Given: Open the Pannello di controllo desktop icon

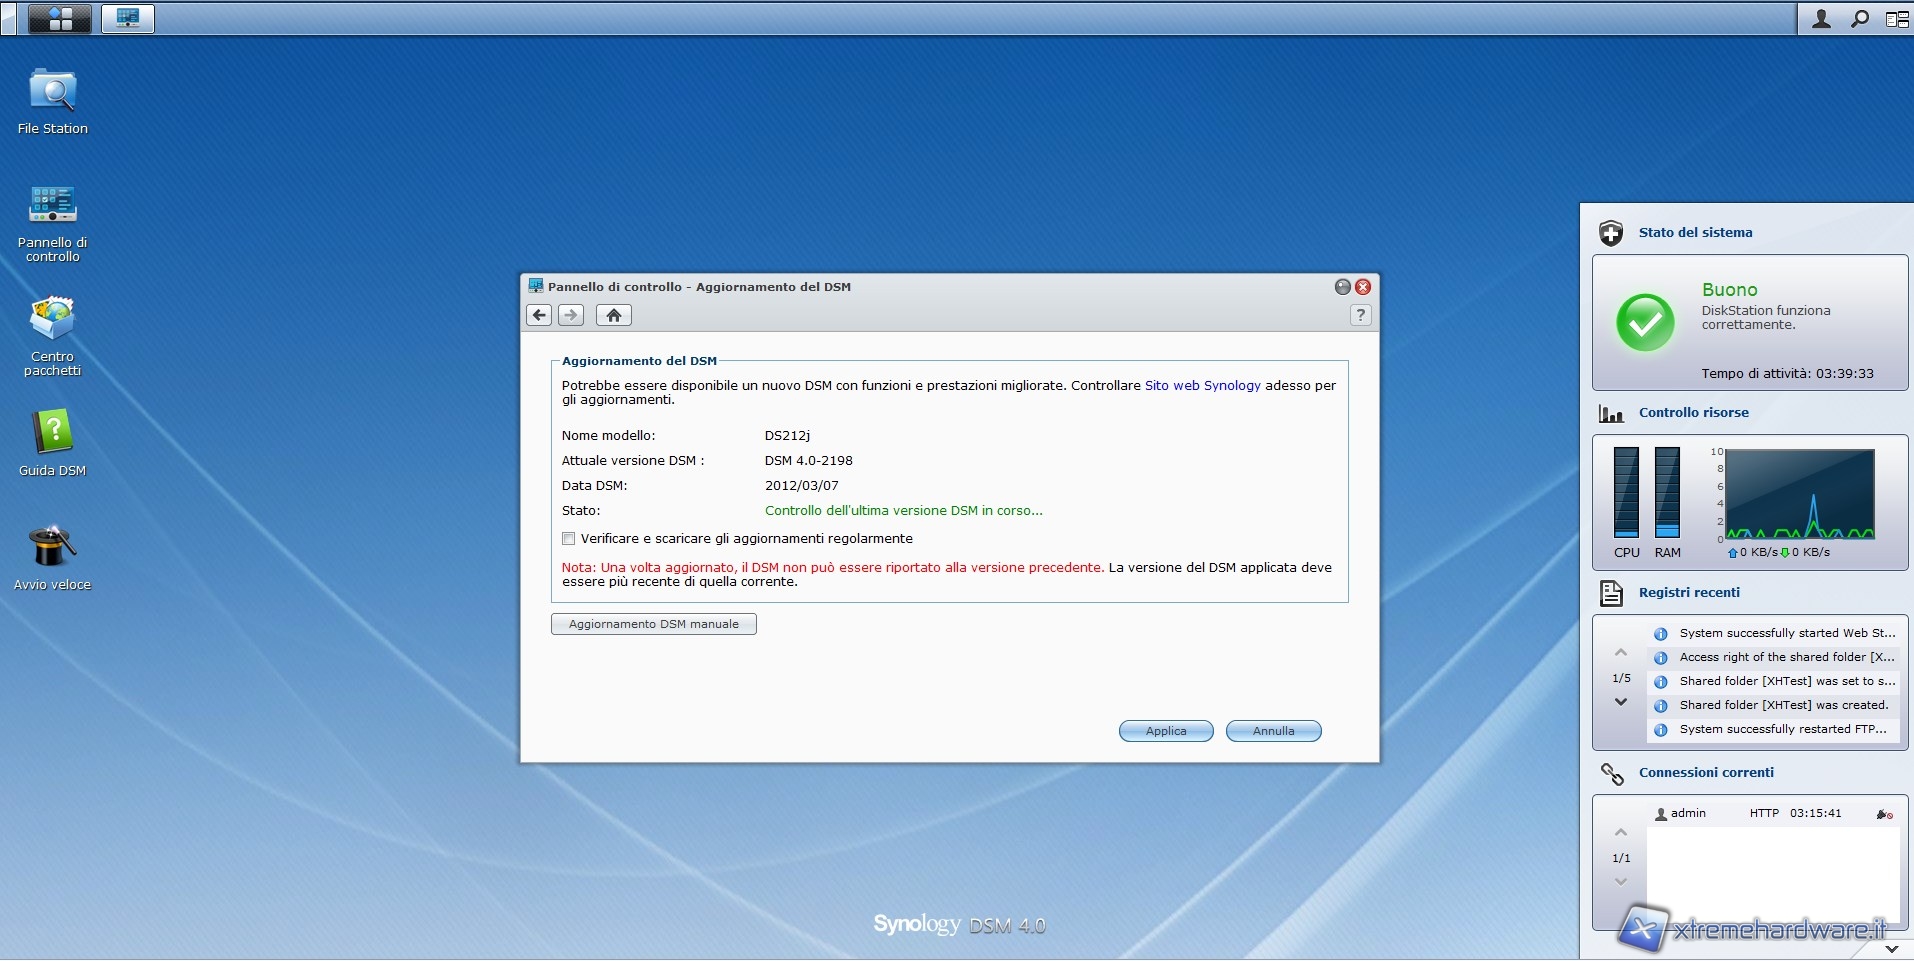Looking at the screenshot, I should coord(52,205).
